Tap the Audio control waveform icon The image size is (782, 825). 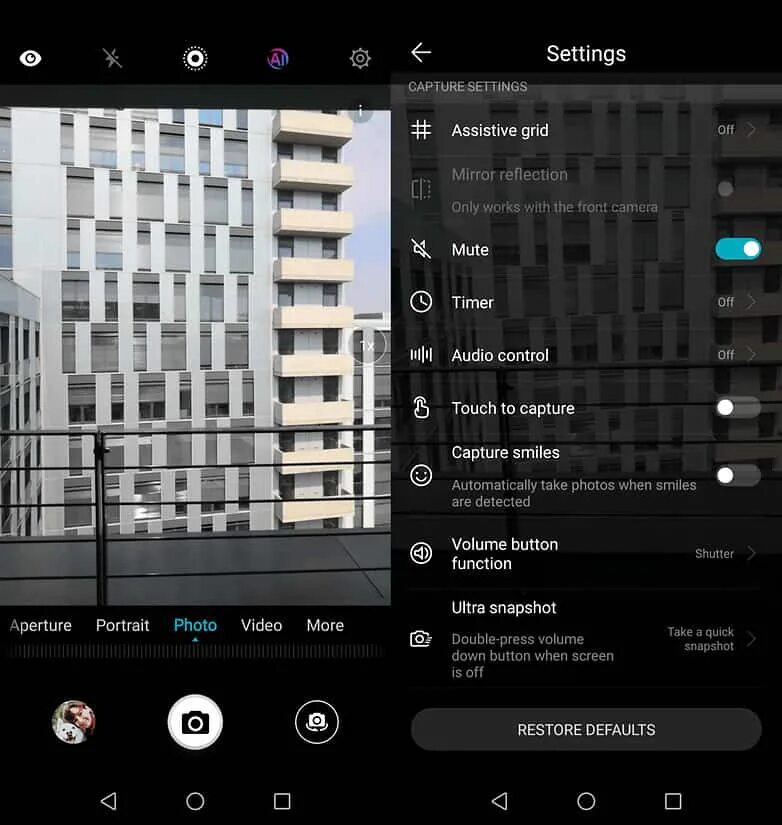421,355
